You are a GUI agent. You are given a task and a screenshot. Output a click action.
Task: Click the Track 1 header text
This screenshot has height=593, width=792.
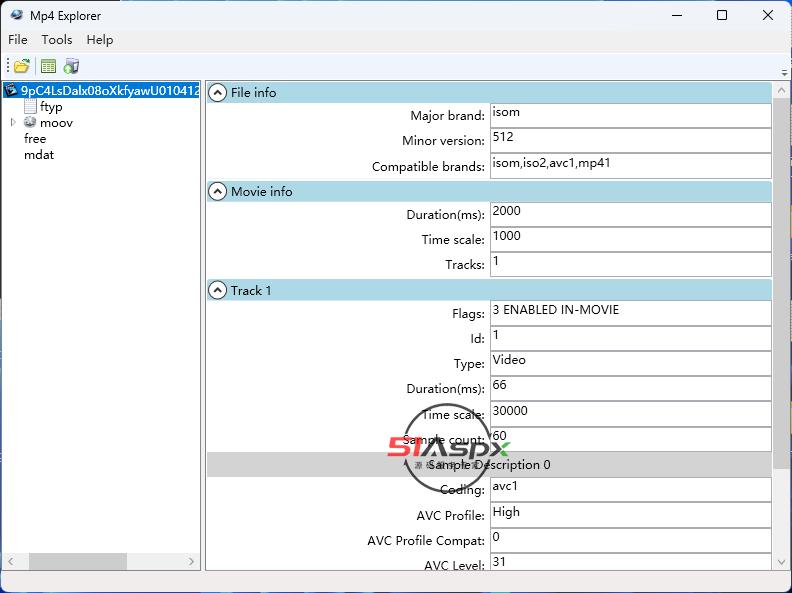tap(251, 290)
